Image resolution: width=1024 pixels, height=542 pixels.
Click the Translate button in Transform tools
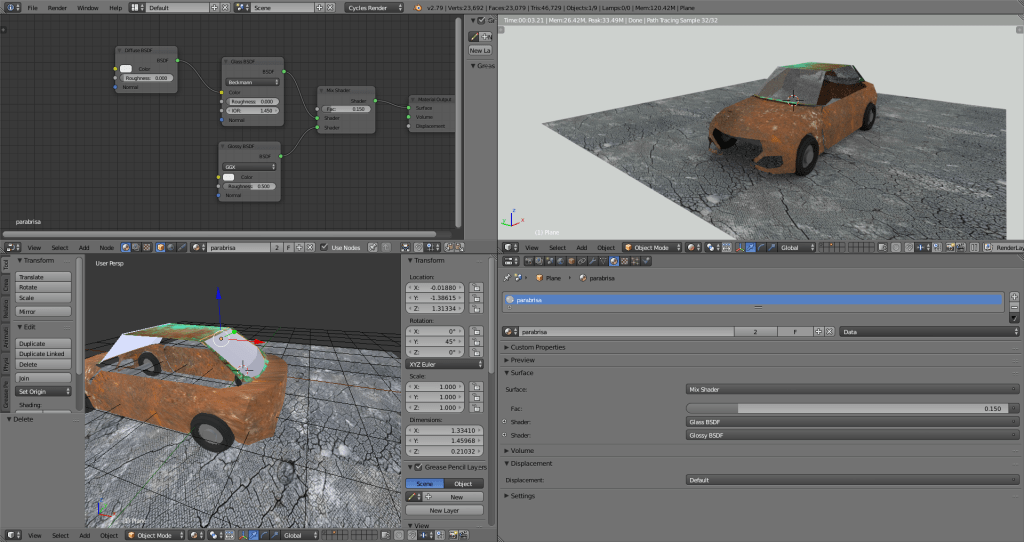[x=45, y=277]
